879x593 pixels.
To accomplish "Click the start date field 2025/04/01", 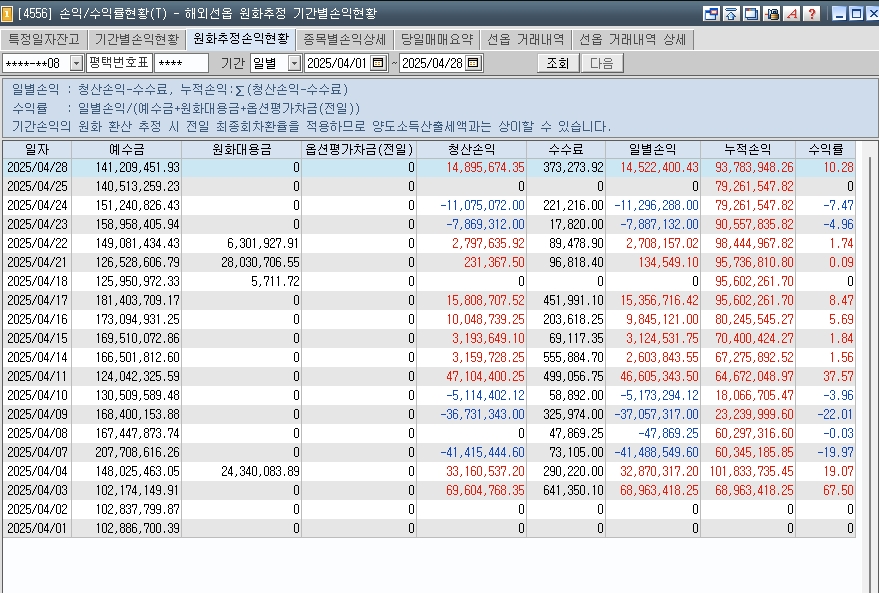I will point(337,63).
